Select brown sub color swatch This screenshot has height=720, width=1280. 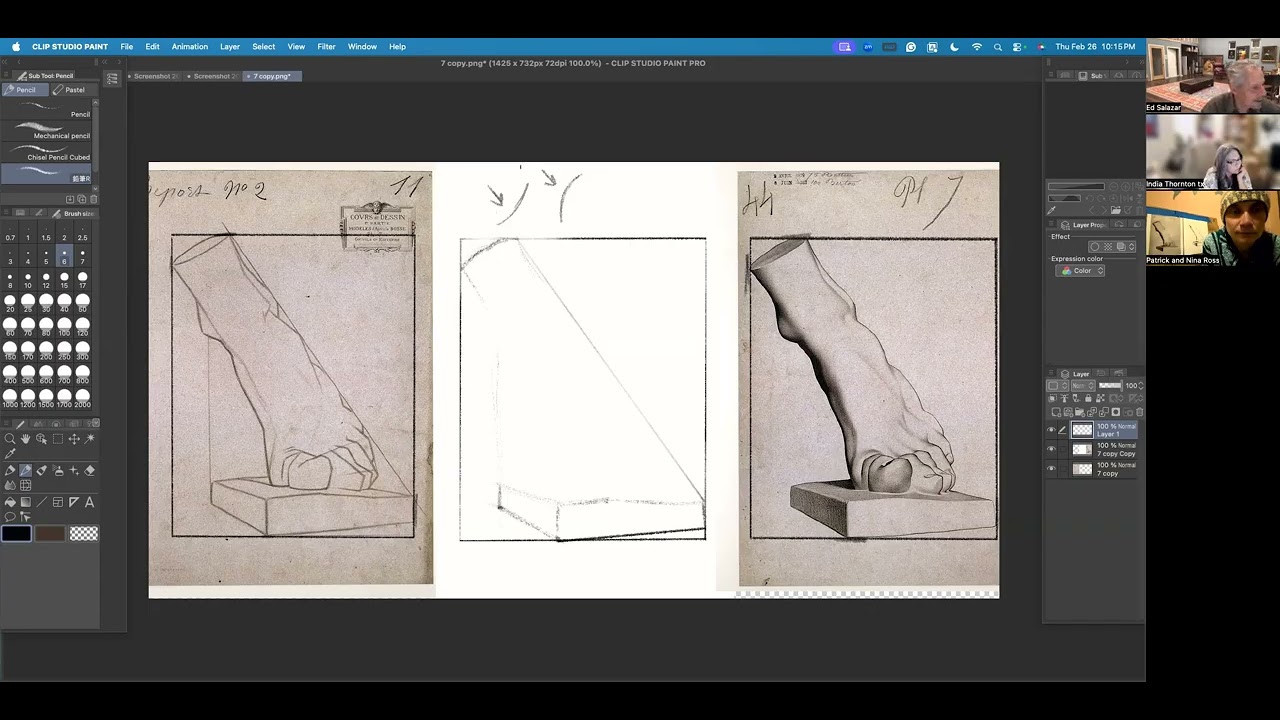pyautogui.click(x=50, y=533)
